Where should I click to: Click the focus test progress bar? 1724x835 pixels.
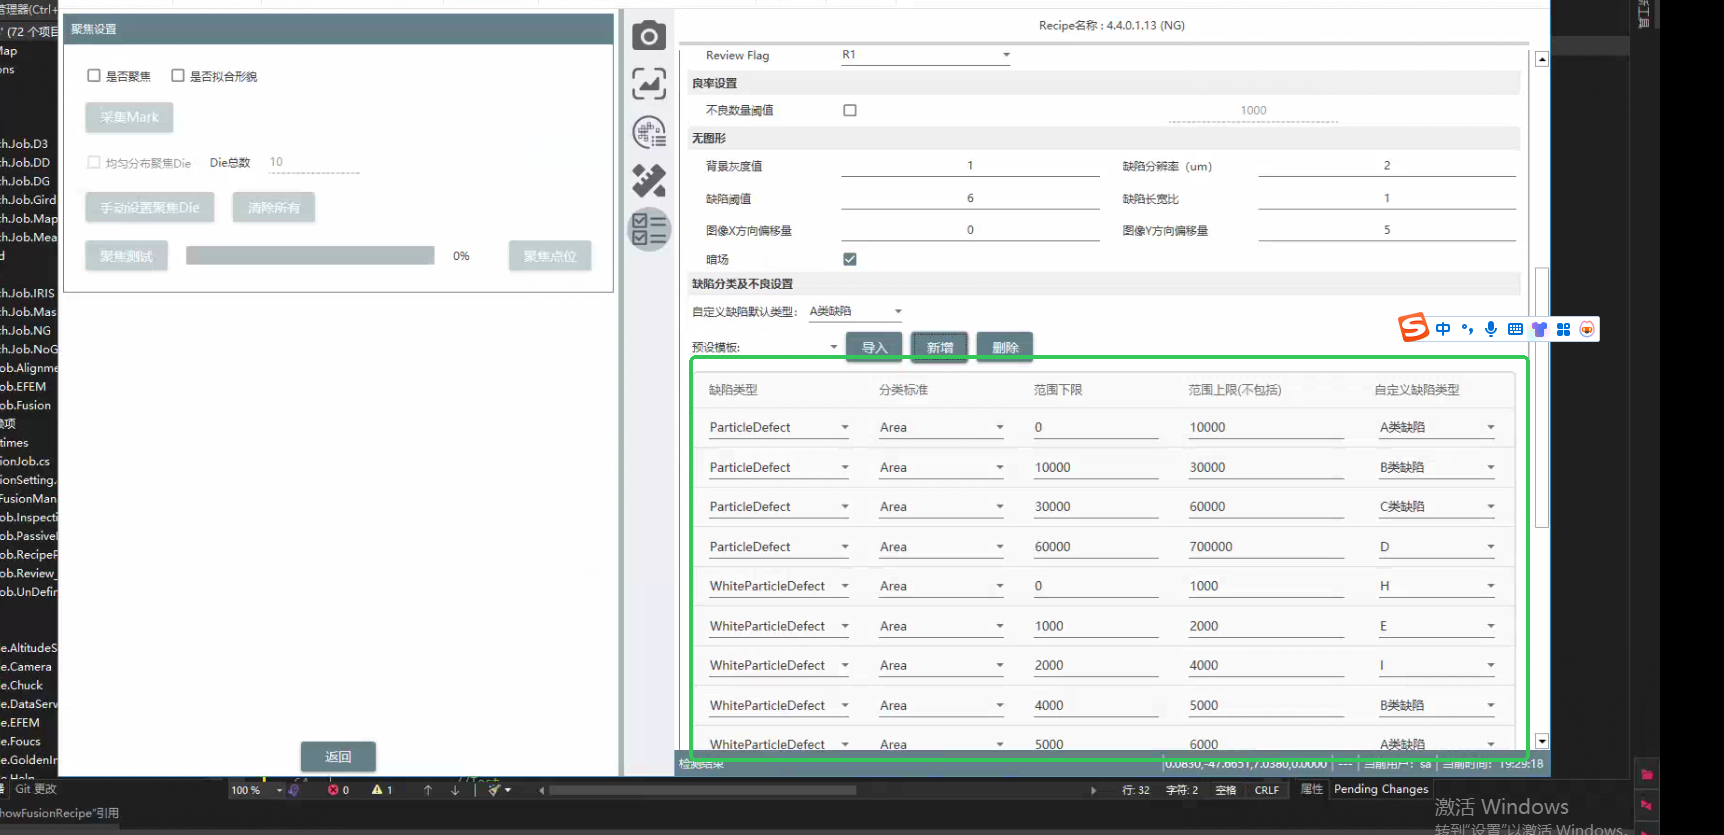(x=310, y=256)
